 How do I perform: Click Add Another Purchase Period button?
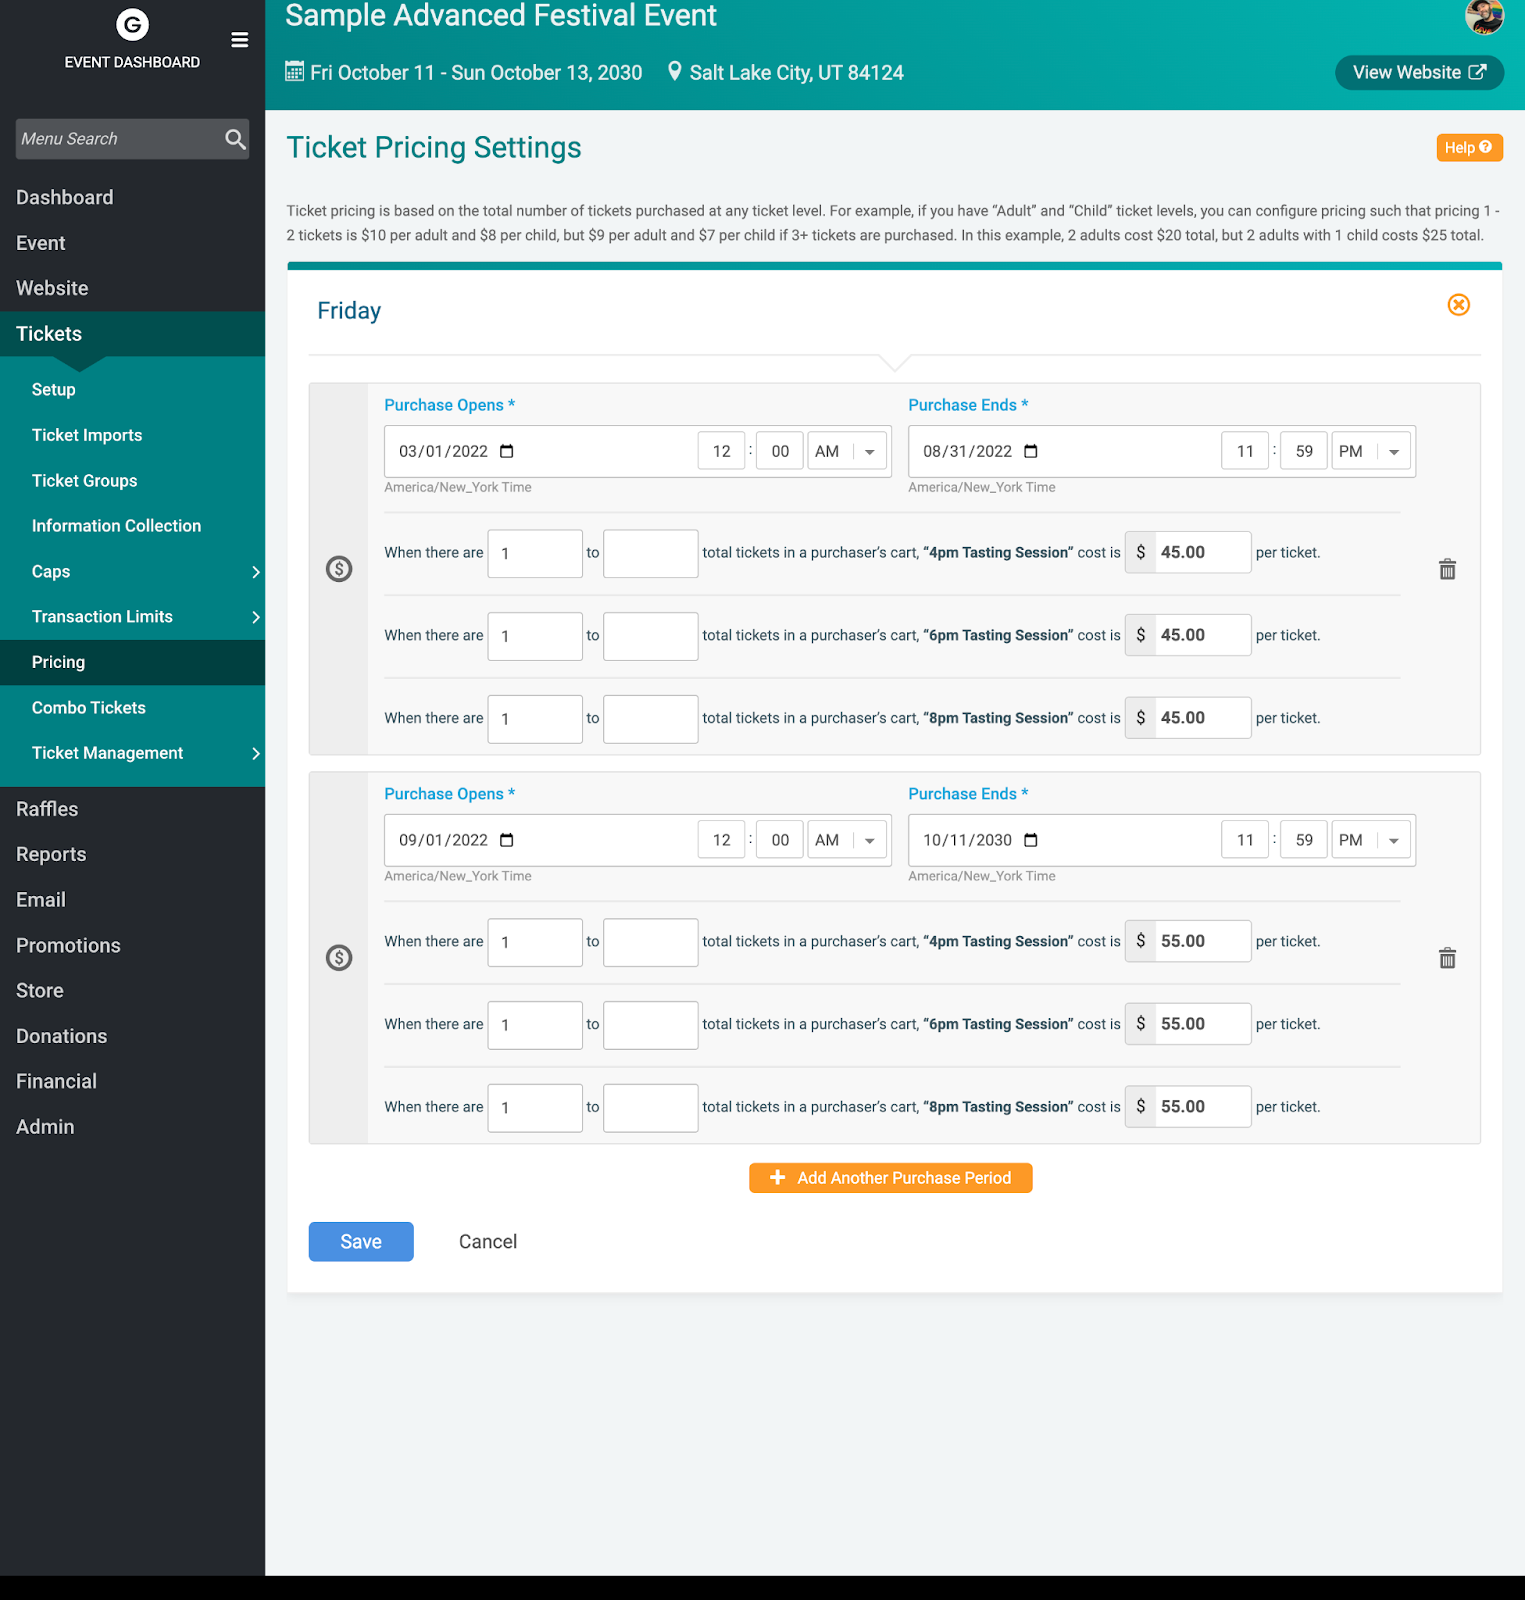890,1178
